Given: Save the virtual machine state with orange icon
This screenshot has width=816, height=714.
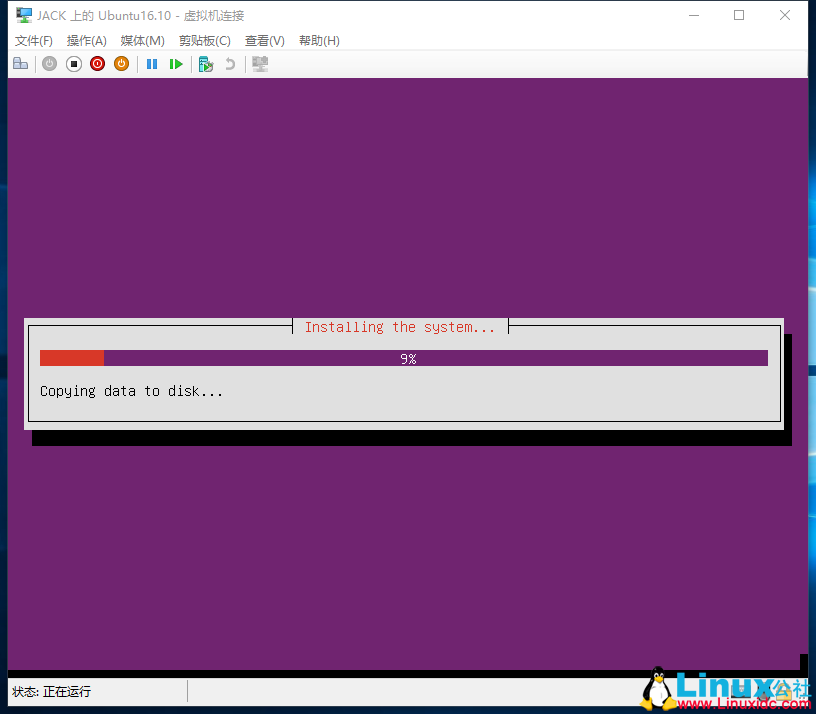Looking at the screenshot, I should [x=121, y=63].
